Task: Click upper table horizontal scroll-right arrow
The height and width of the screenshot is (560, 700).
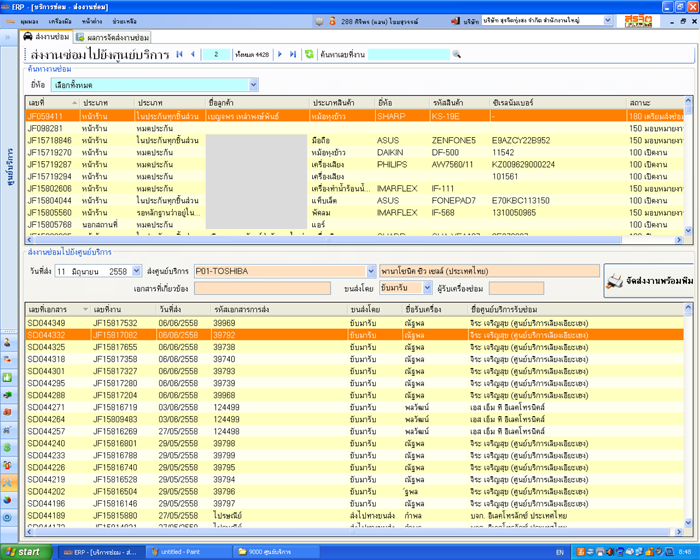Action: (679, 240)
